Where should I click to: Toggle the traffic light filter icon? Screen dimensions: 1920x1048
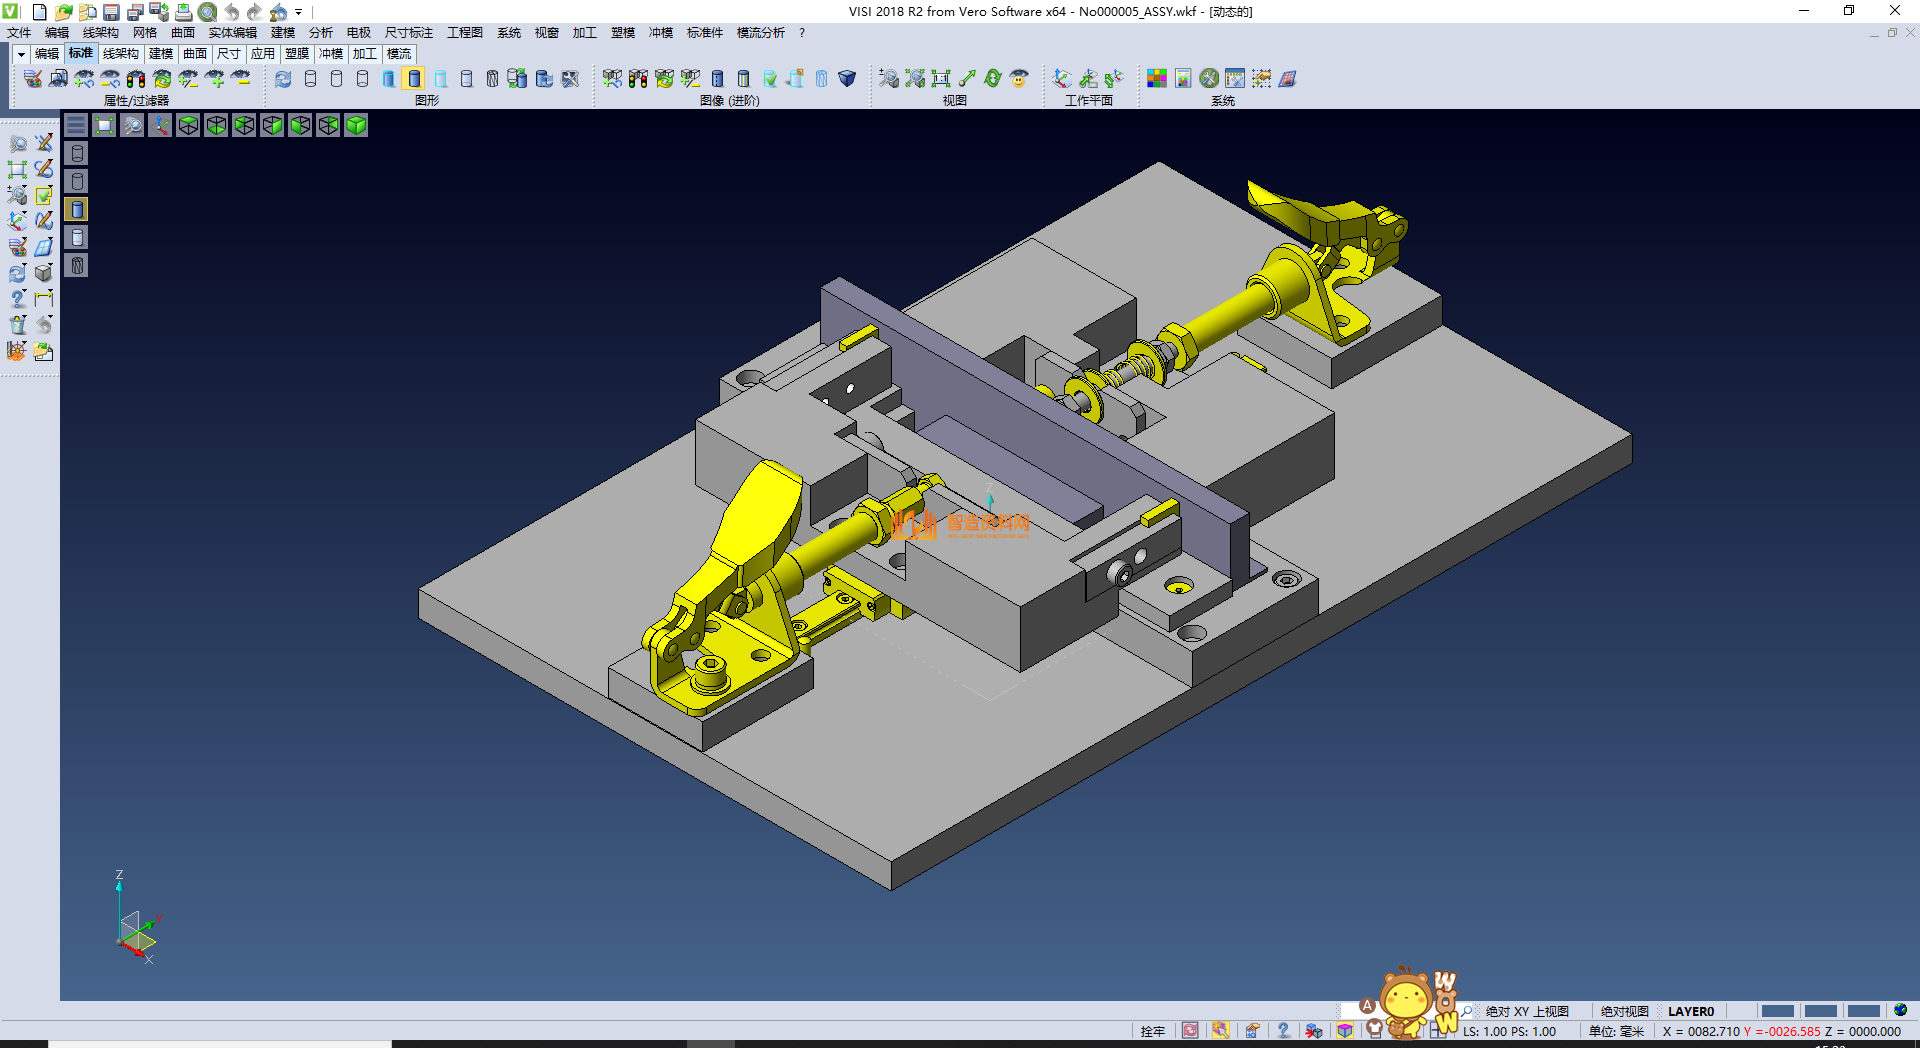click(x=136, y=79)
